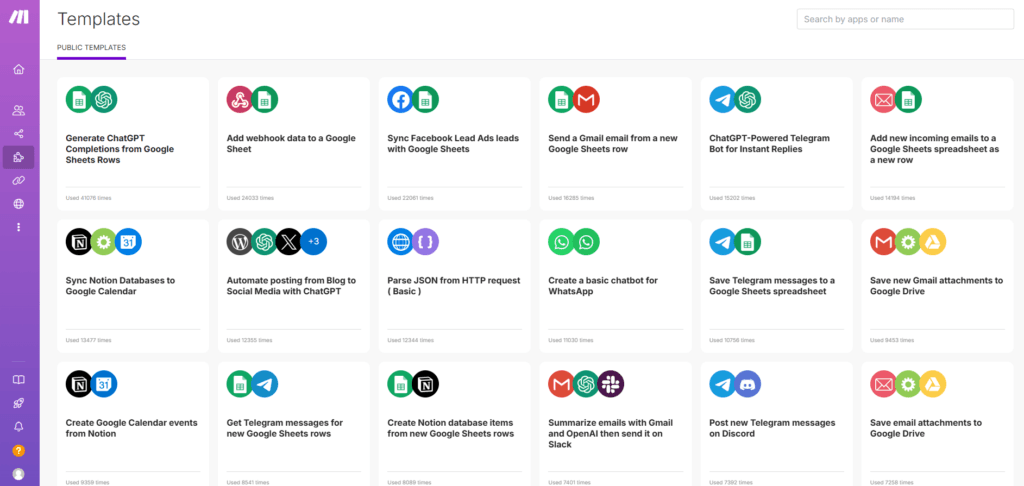
Task: Click the 'Used 24033 times' text
Action: 250,197
